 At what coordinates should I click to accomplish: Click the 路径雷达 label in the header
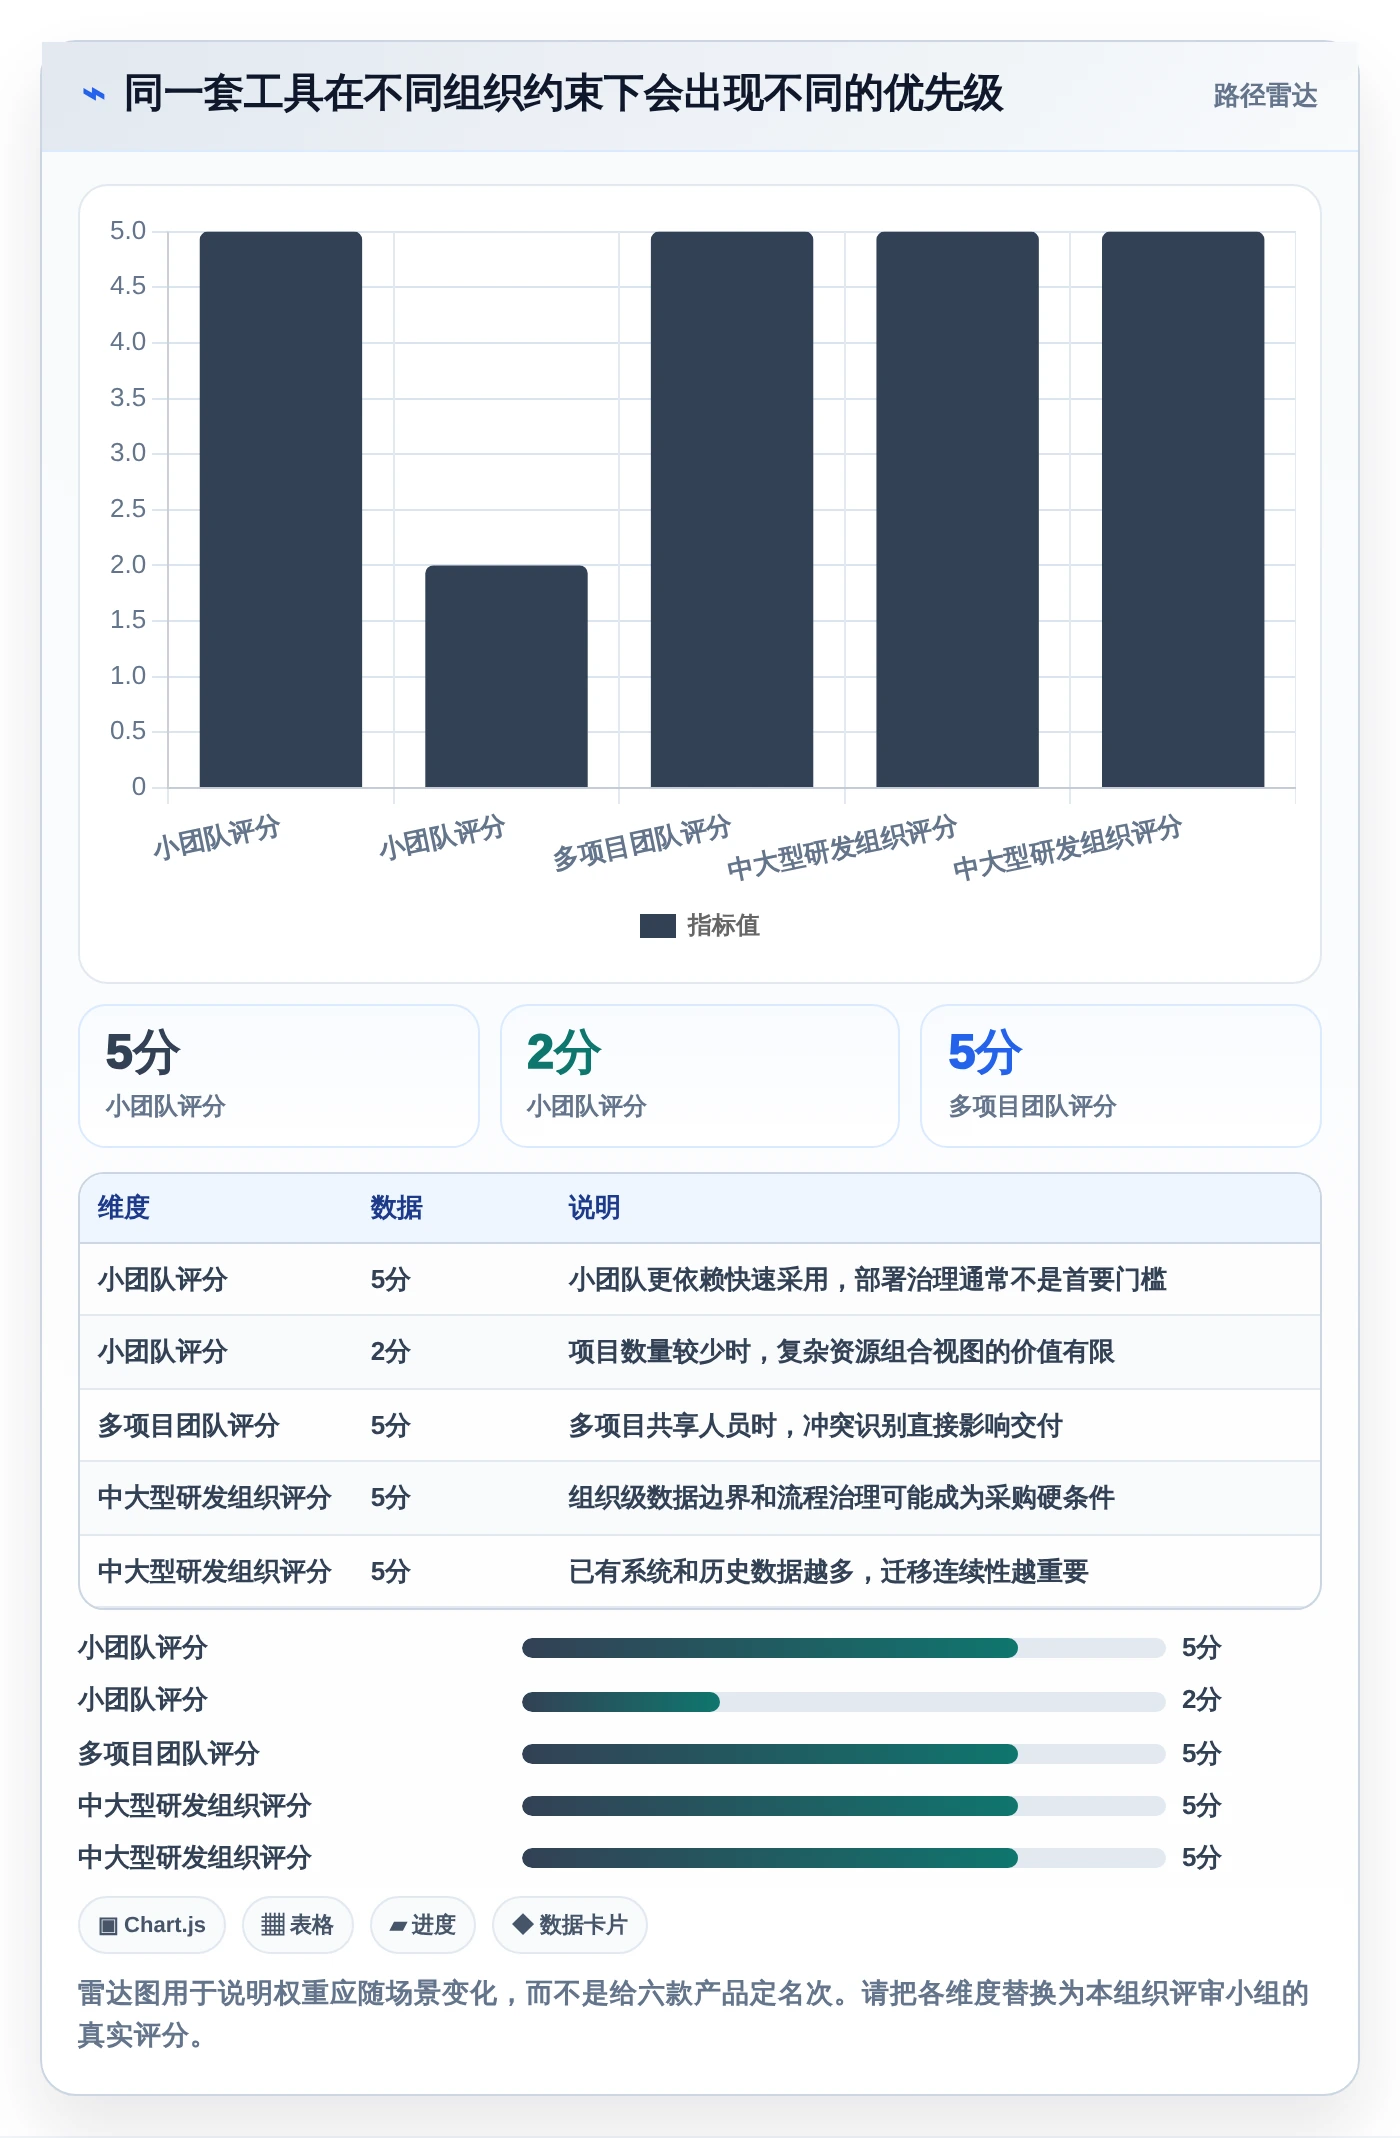tap(1265, 95)
